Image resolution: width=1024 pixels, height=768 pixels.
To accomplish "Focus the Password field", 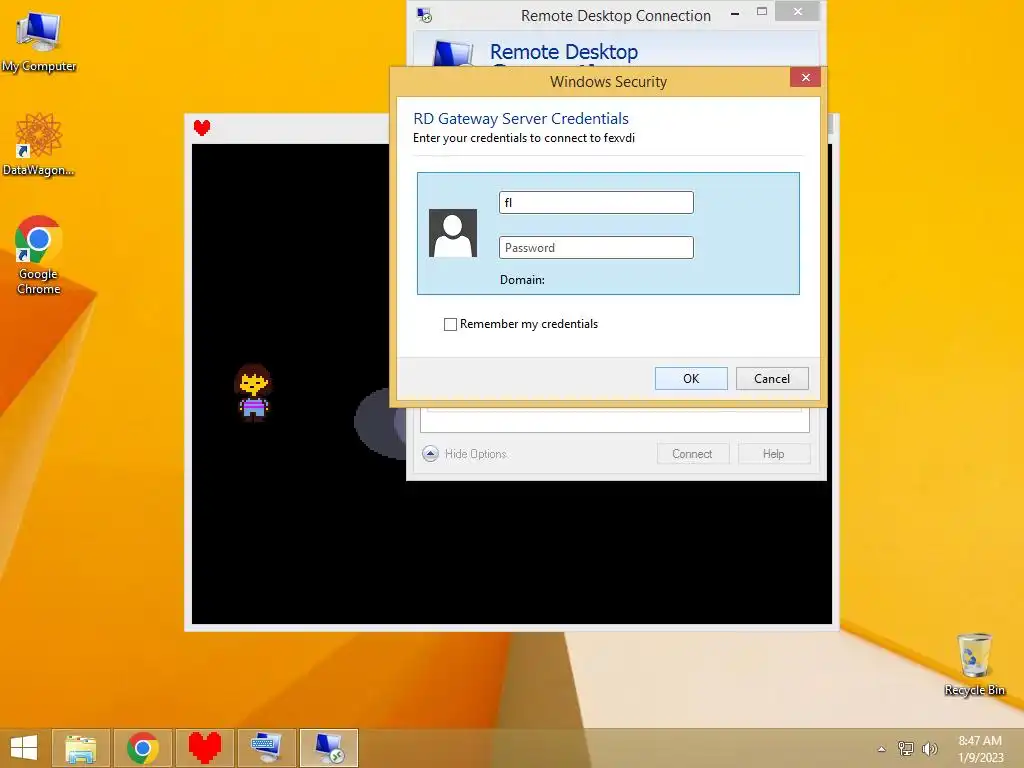I will coord(596,248).
